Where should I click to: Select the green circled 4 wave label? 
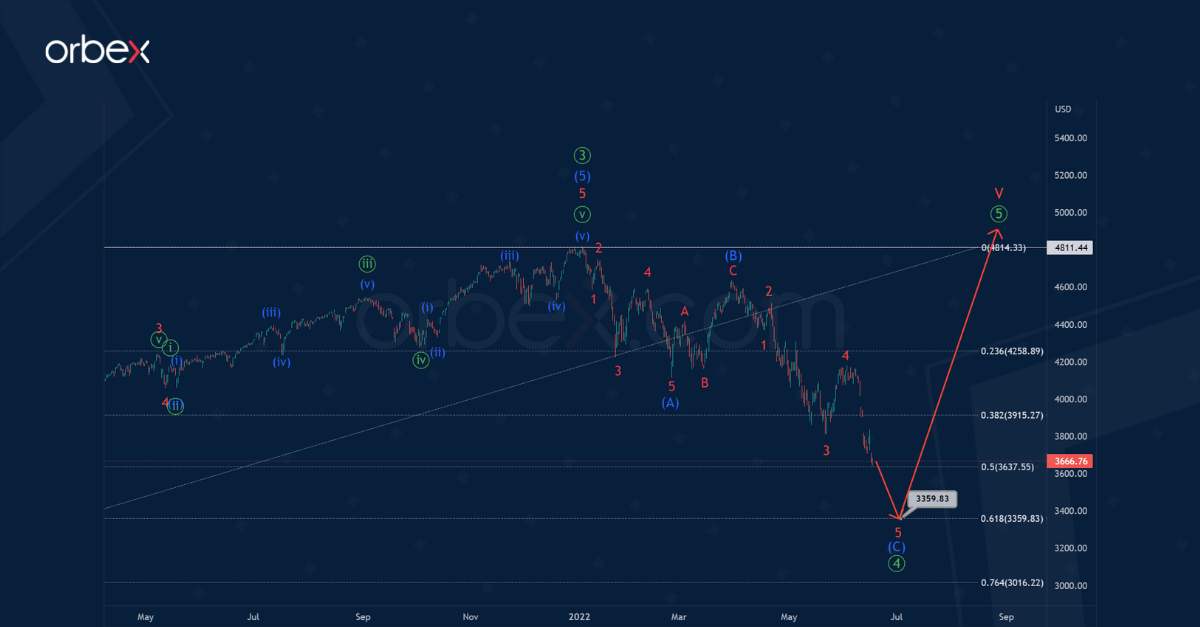tap(898, 563)
